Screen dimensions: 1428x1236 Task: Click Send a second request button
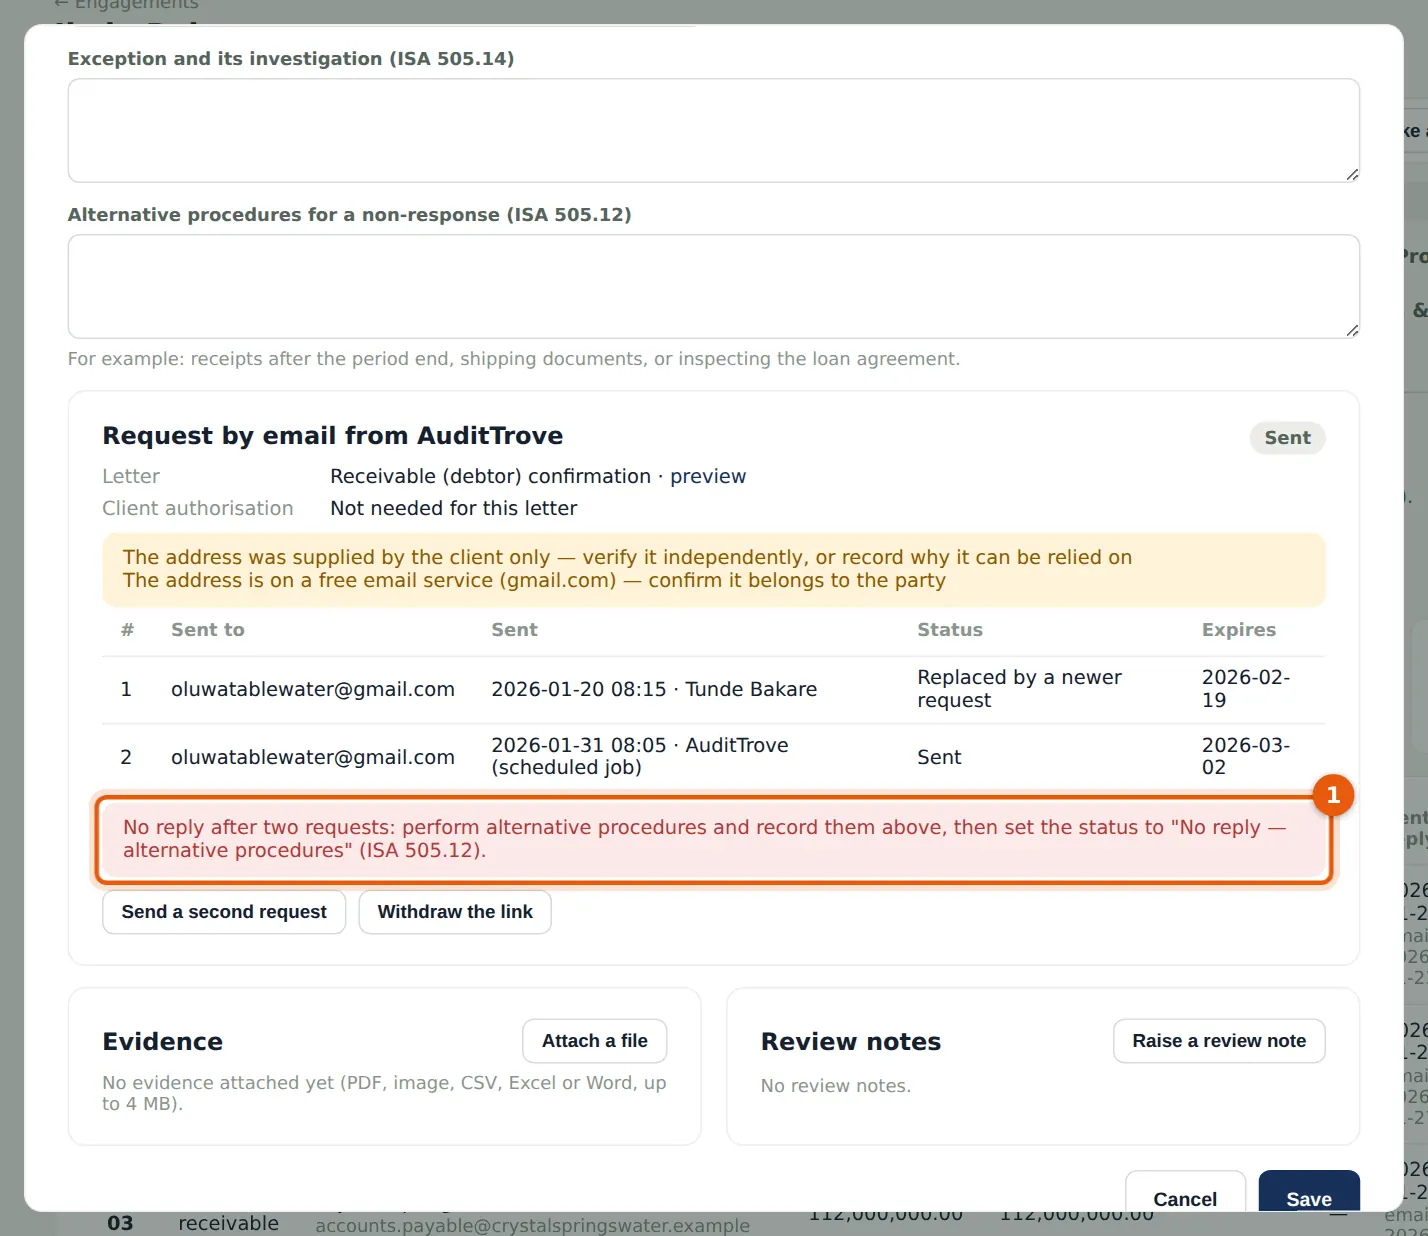(224, 912)
